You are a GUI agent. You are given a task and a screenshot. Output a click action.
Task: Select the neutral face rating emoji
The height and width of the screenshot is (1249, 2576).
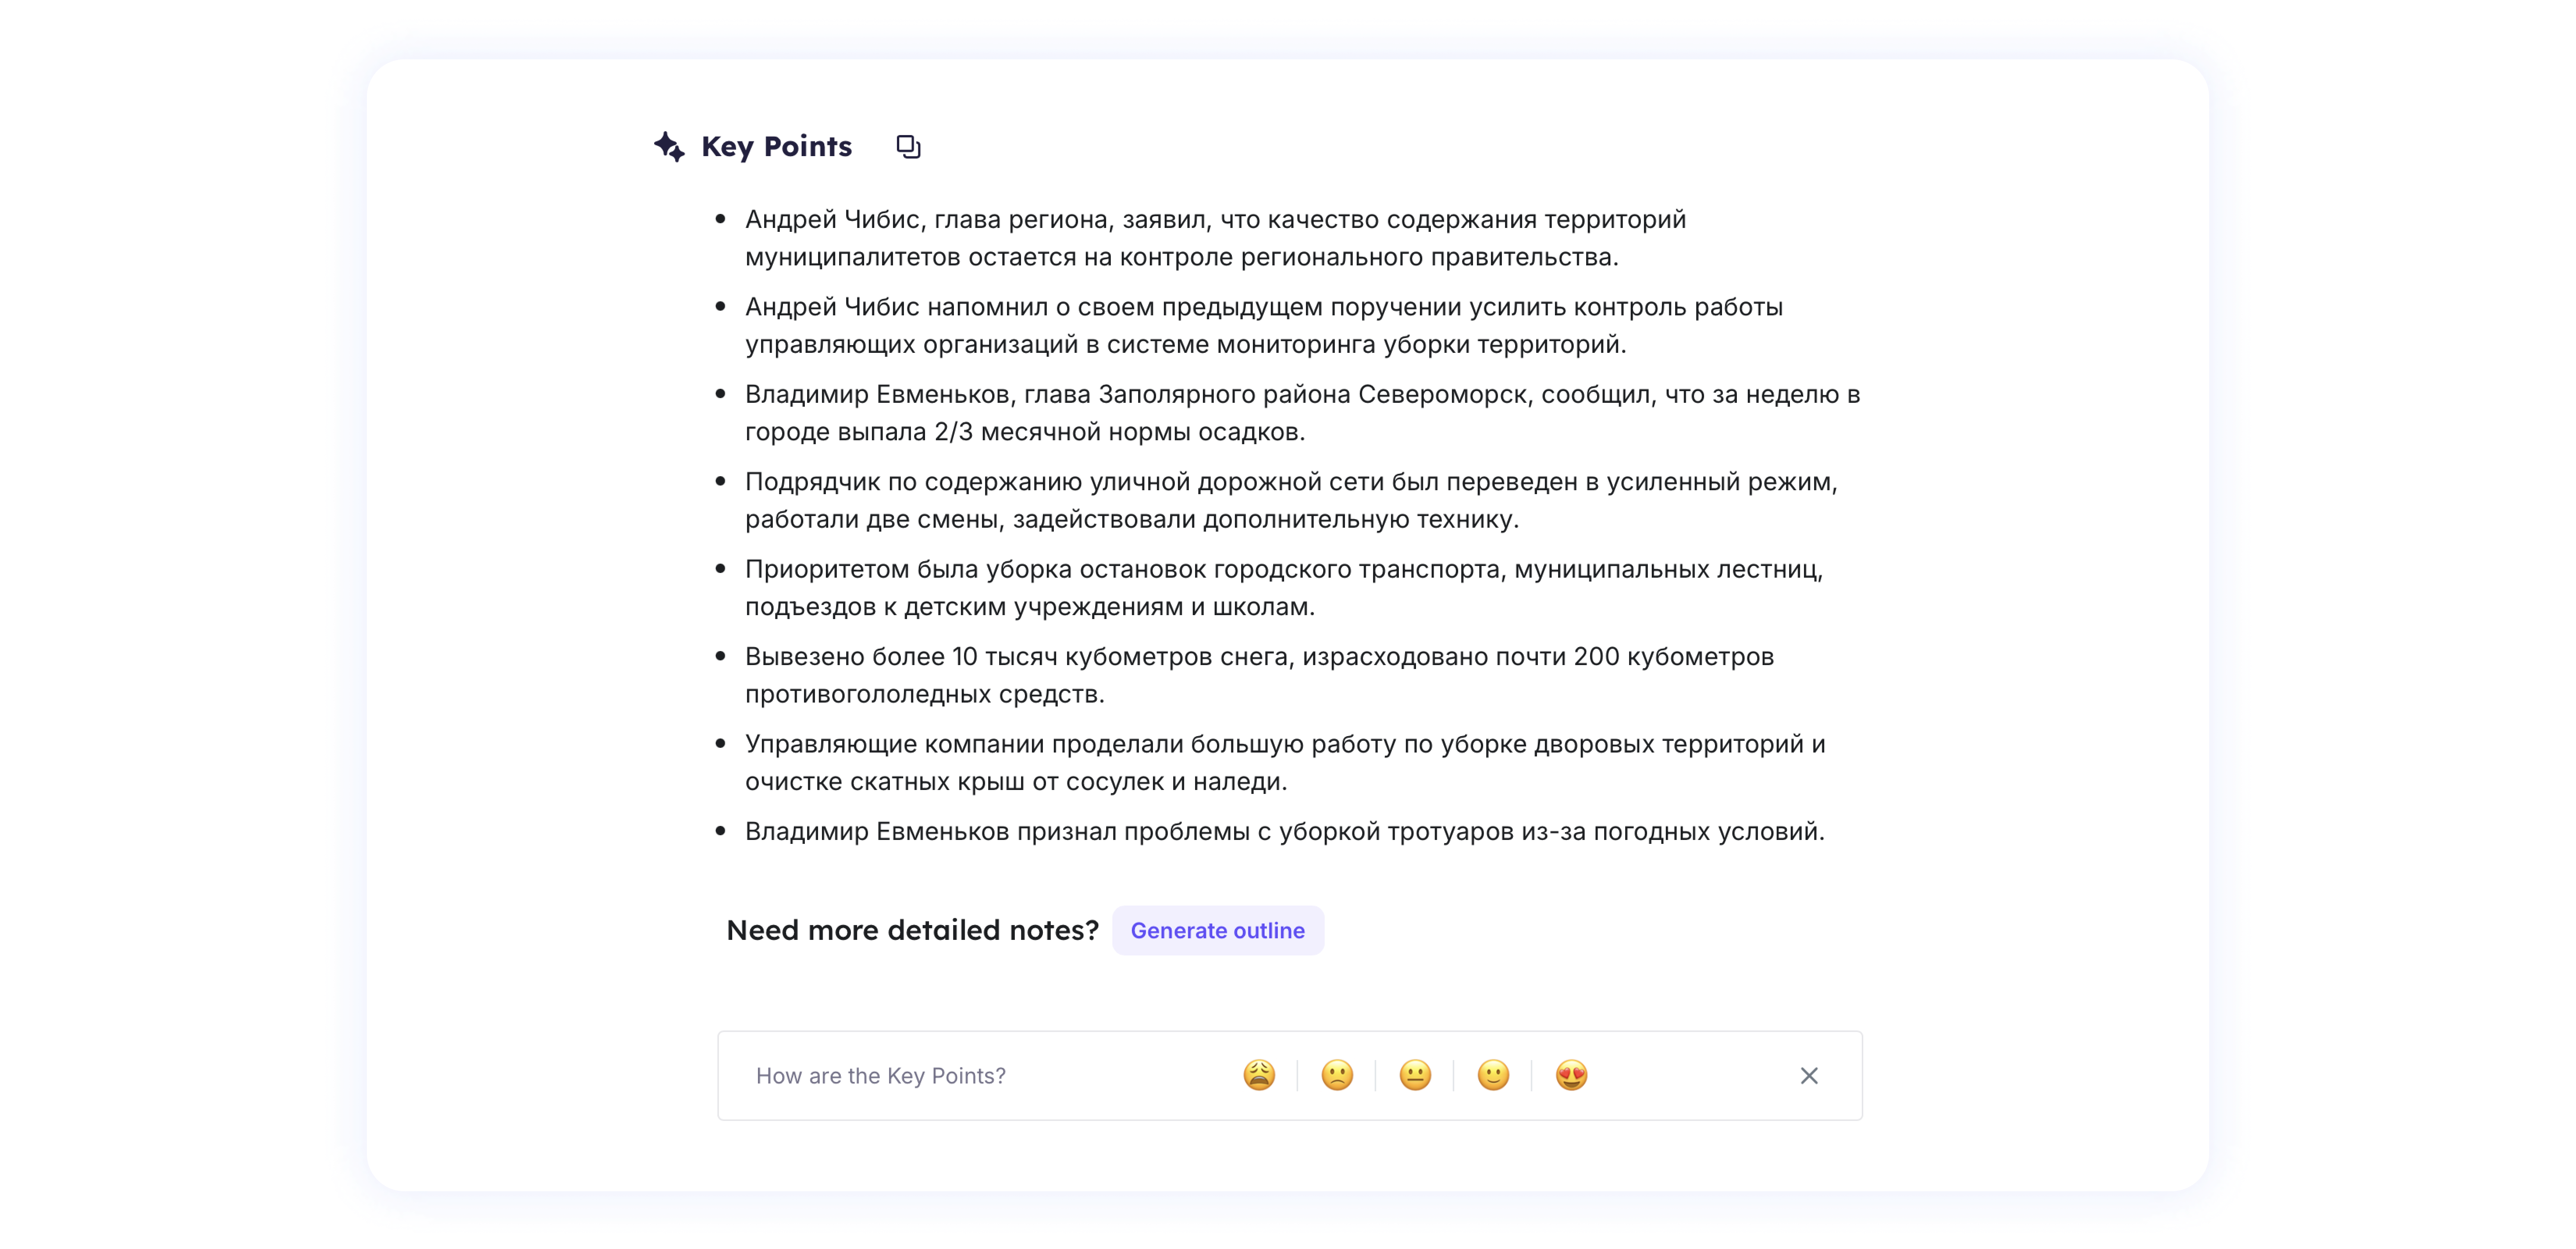[1415, 1075]
